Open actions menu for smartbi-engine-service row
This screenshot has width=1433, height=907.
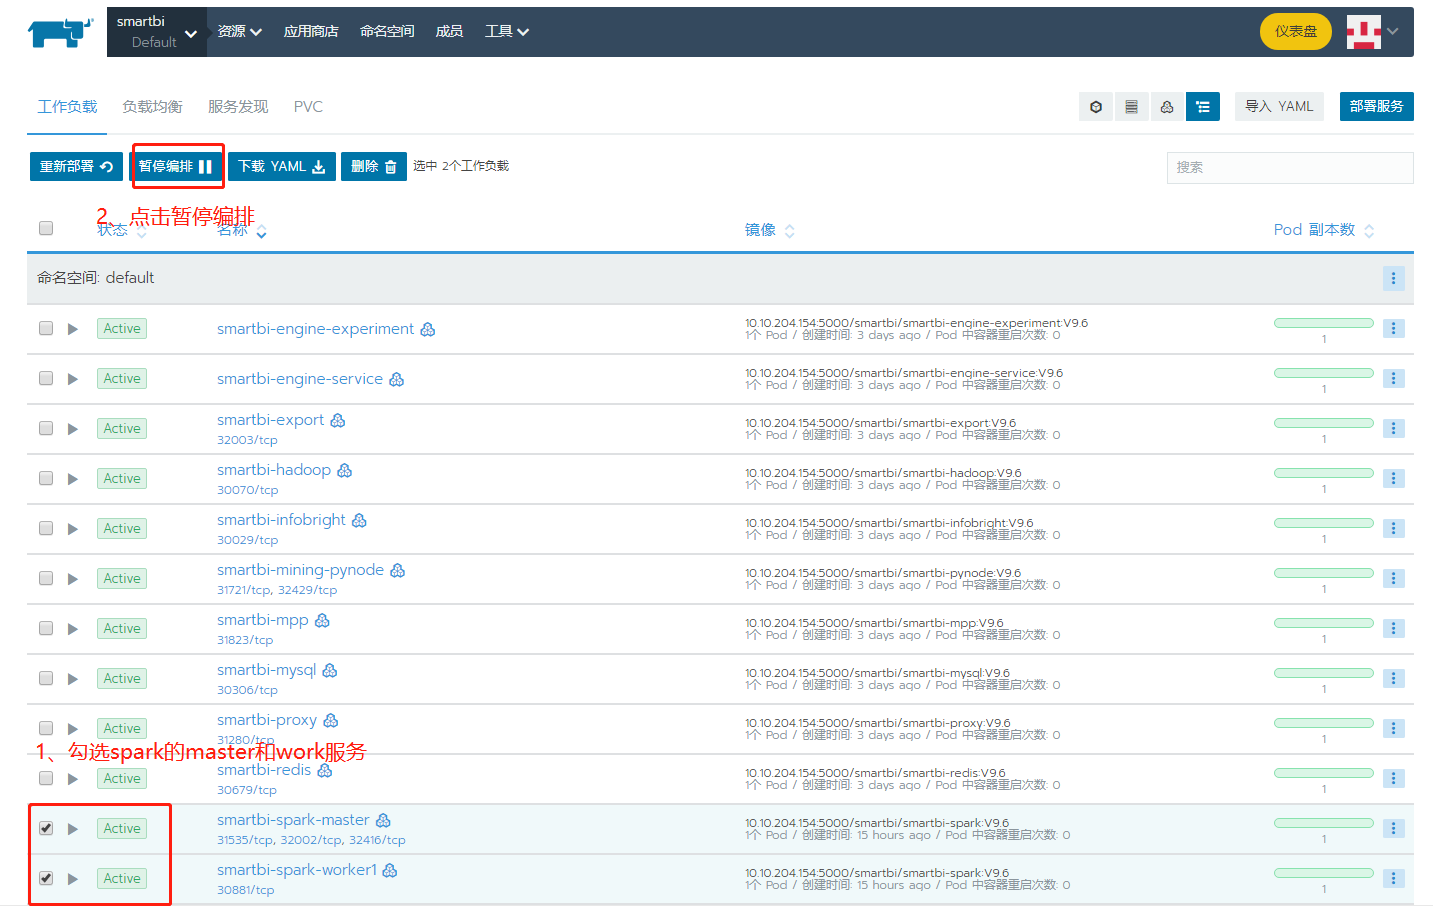[1393, 378]
